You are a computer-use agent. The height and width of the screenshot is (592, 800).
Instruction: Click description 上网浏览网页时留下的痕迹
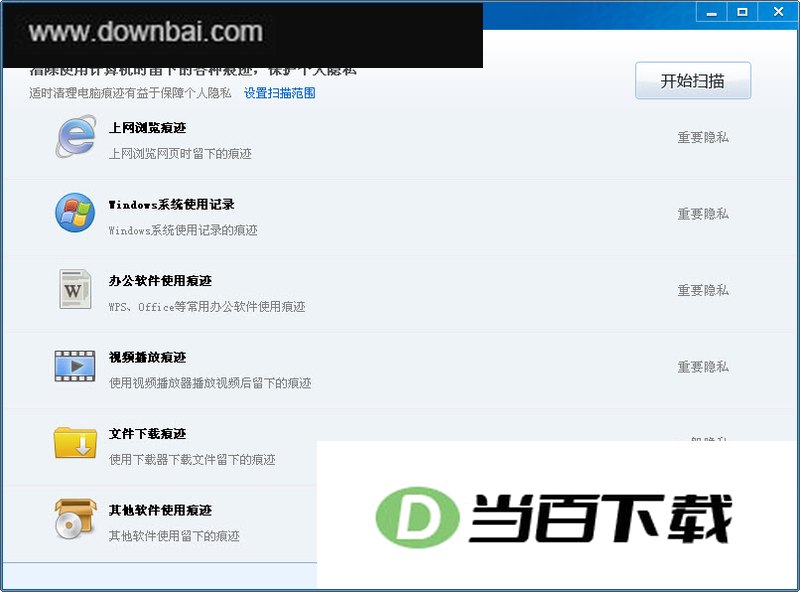point(180,154)
